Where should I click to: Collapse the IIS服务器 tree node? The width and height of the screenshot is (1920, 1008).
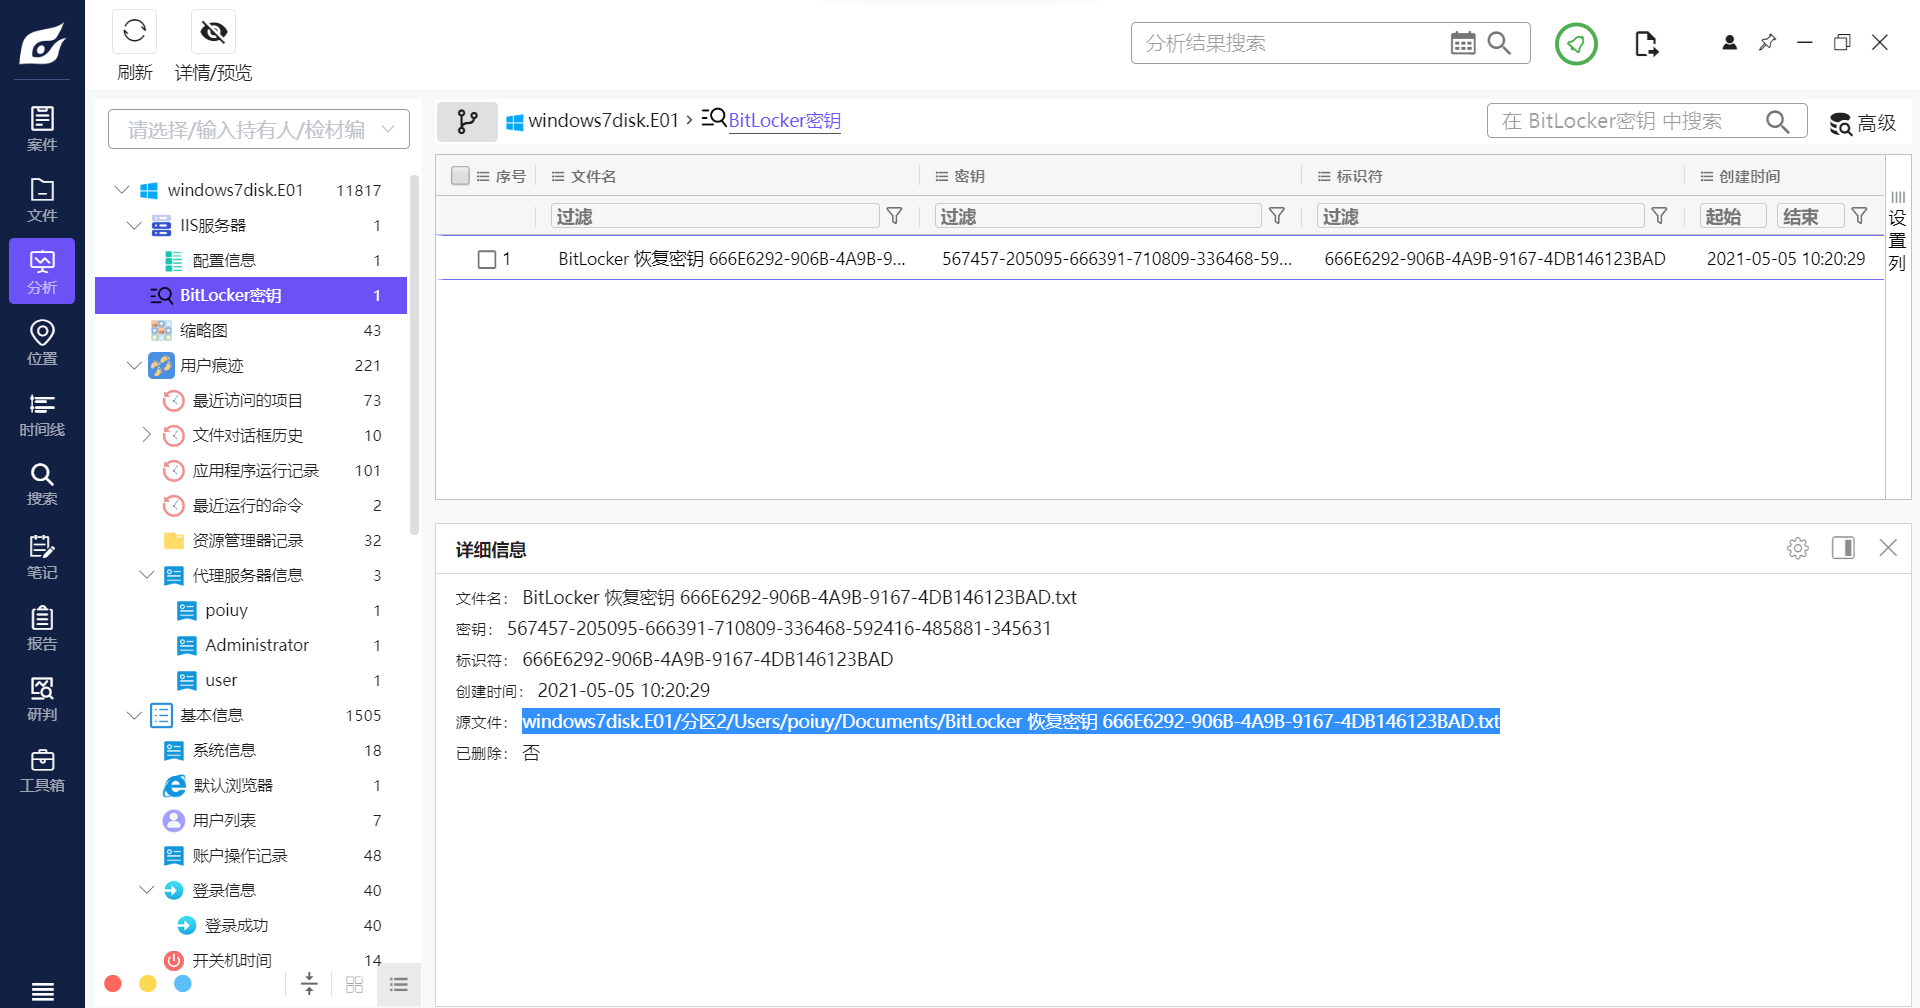point(134,225)
